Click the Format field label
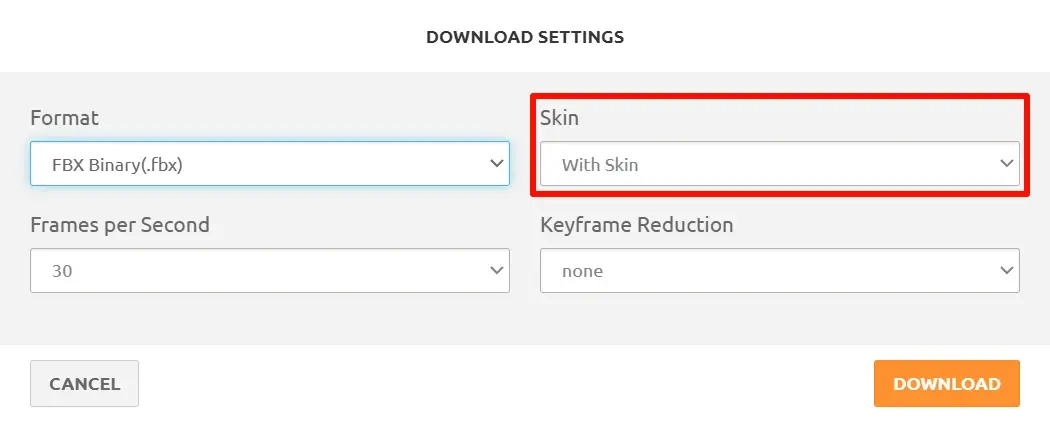Viewport: 1050px width, 422px height. coord(64,118)
